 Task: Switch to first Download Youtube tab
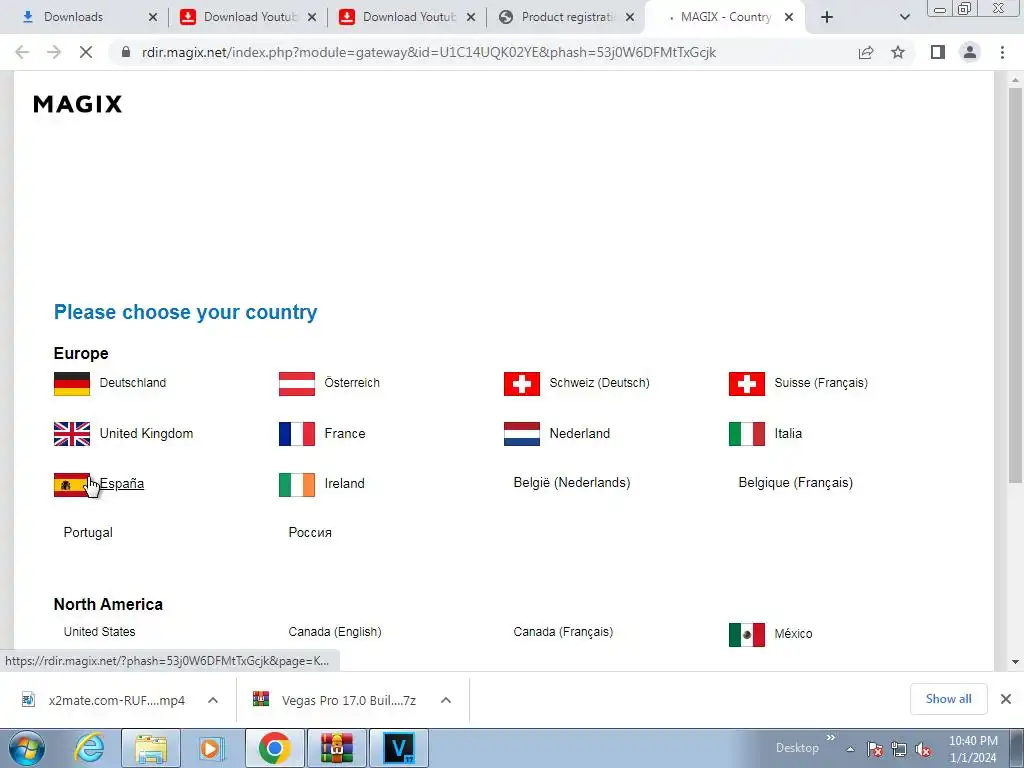click(x=248, y=17)
